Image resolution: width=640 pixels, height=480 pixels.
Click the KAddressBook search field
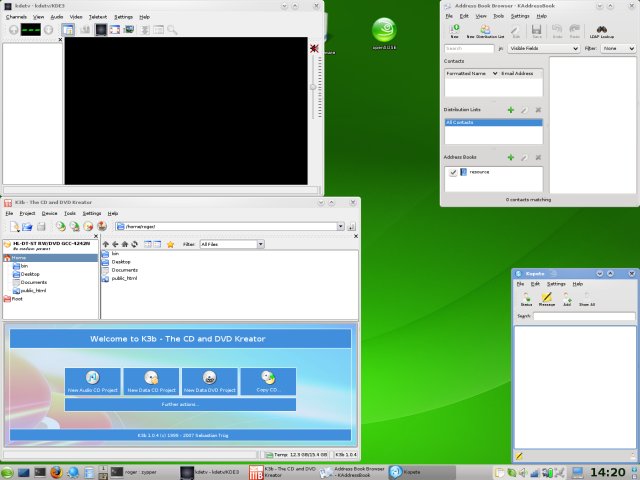(x=469, y=48)
